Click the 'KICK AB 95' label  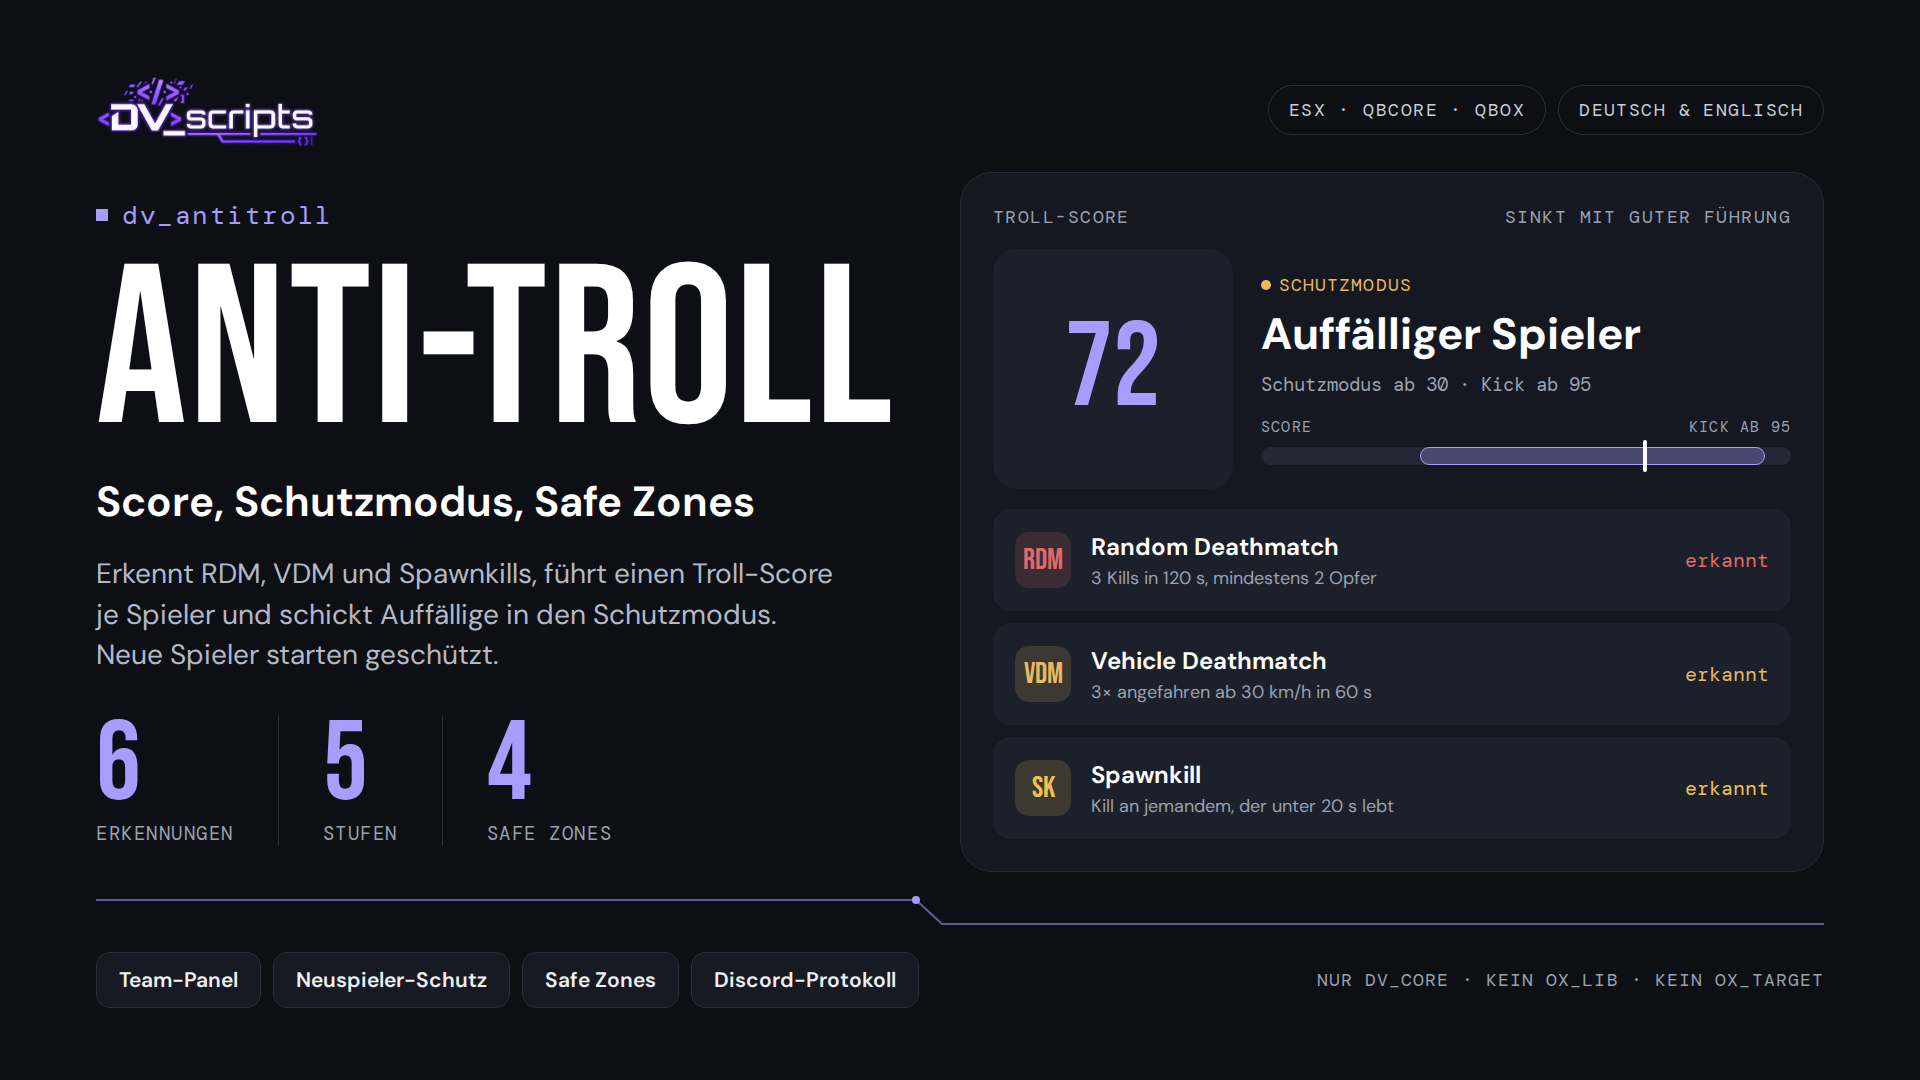pos(1740,427)
